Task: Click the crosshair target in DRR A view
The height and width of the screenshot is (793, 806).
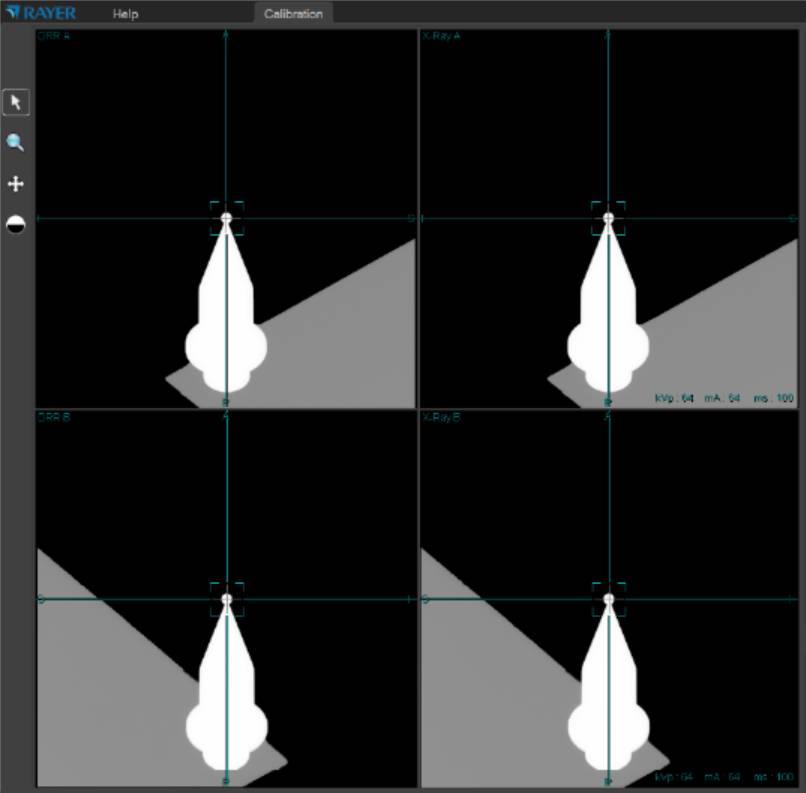Action: click(x=227, y=217)
